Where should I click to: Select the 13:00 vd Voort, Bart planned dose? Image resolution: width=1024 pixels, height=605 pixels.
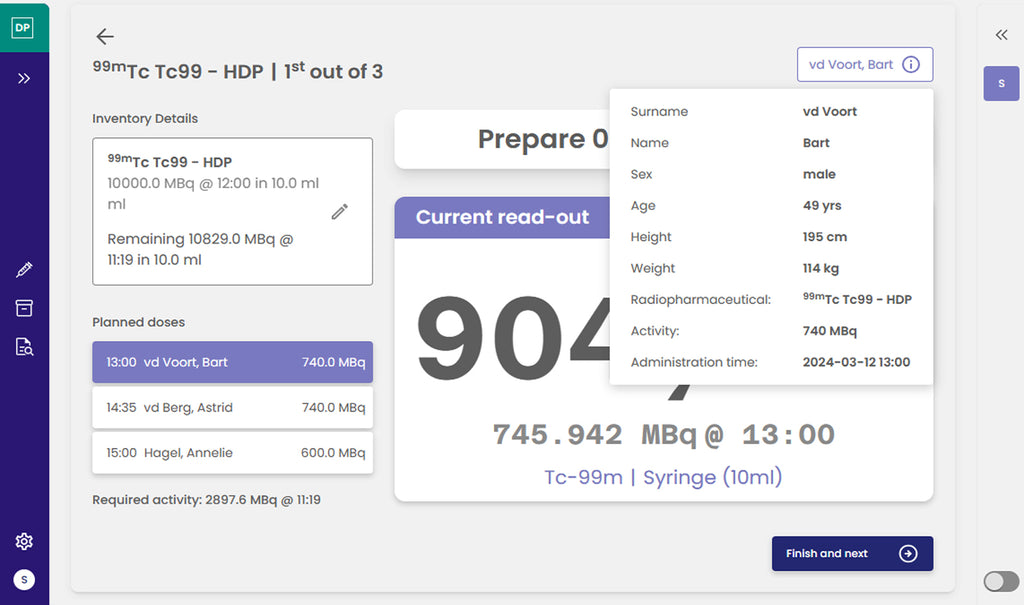(x=232, y=363)
